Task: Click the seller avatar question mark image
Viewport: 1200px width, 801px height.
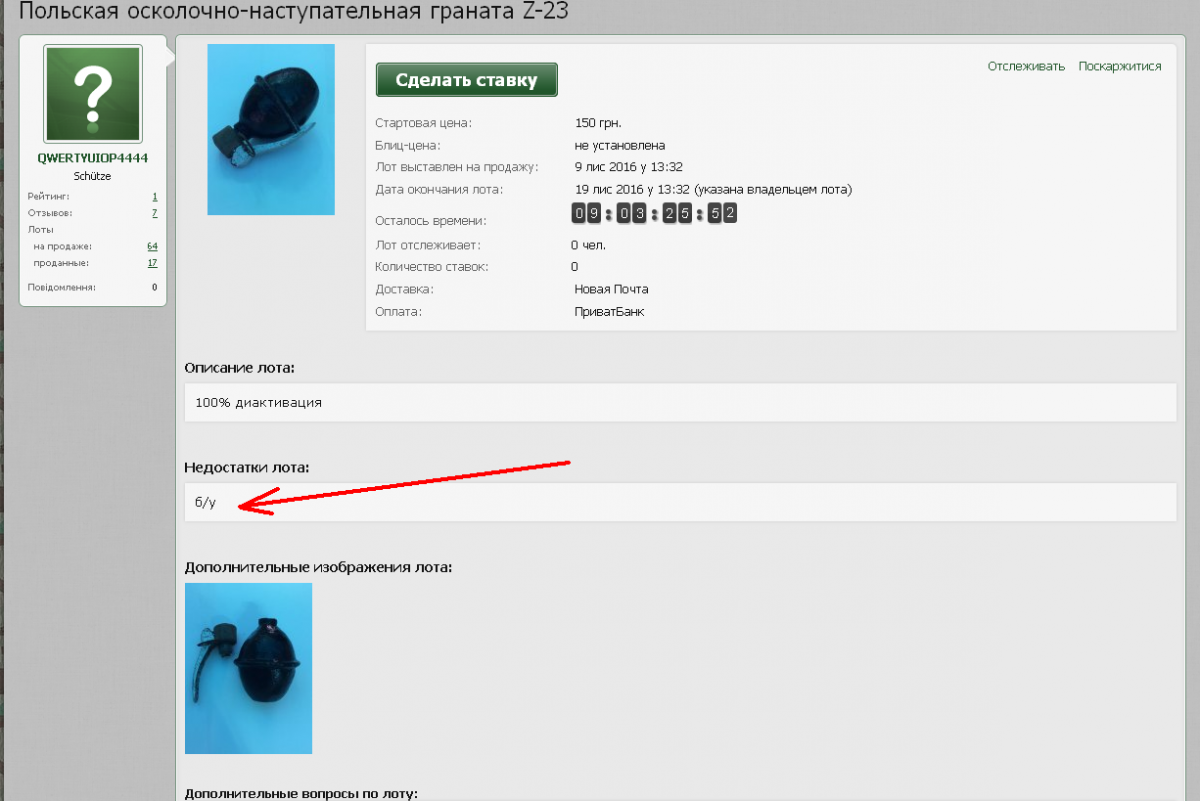Action: point(93,94)
